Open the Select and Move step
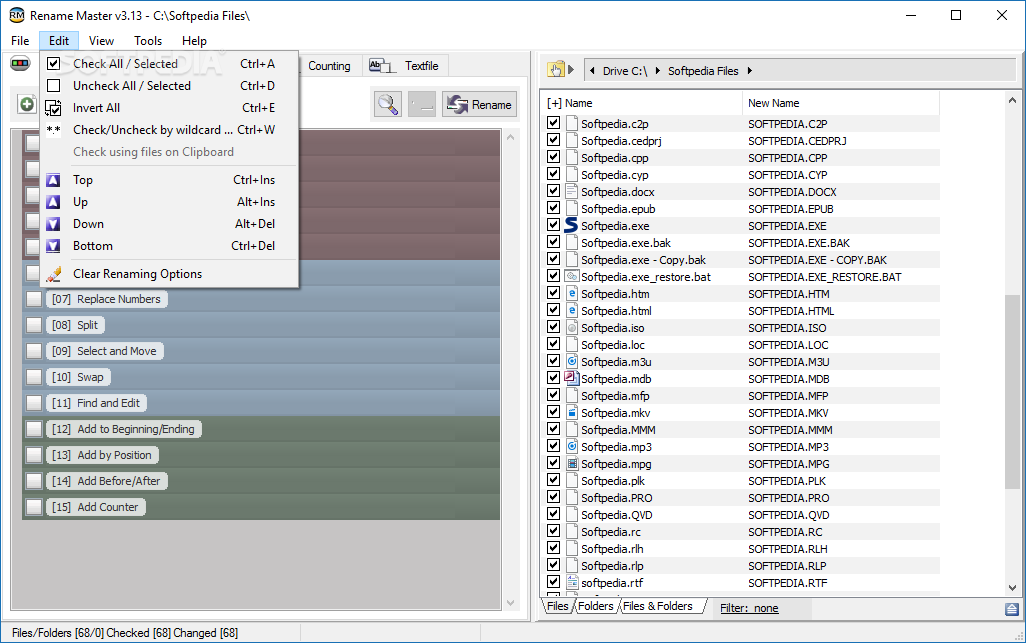The width and height of the screenshot is (1026, 643). [x=105, y=351]
